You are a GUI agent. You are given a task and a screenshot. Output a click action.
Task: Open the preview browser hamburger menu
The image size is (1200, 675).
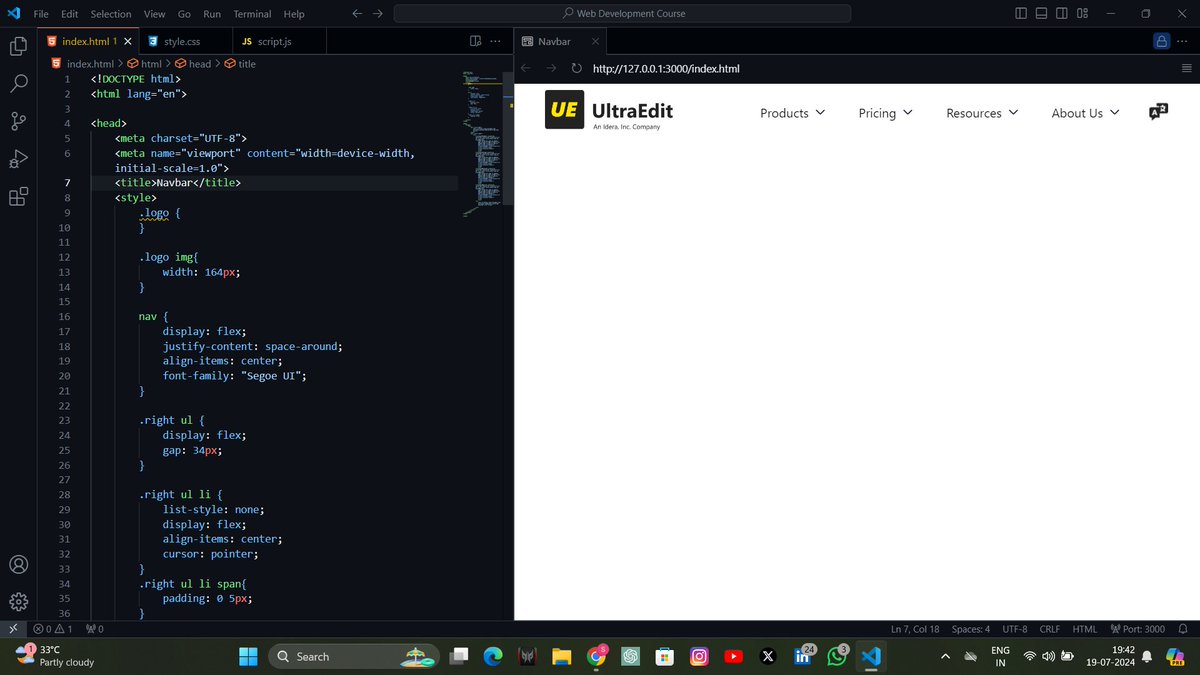[x=1186, y=69]
